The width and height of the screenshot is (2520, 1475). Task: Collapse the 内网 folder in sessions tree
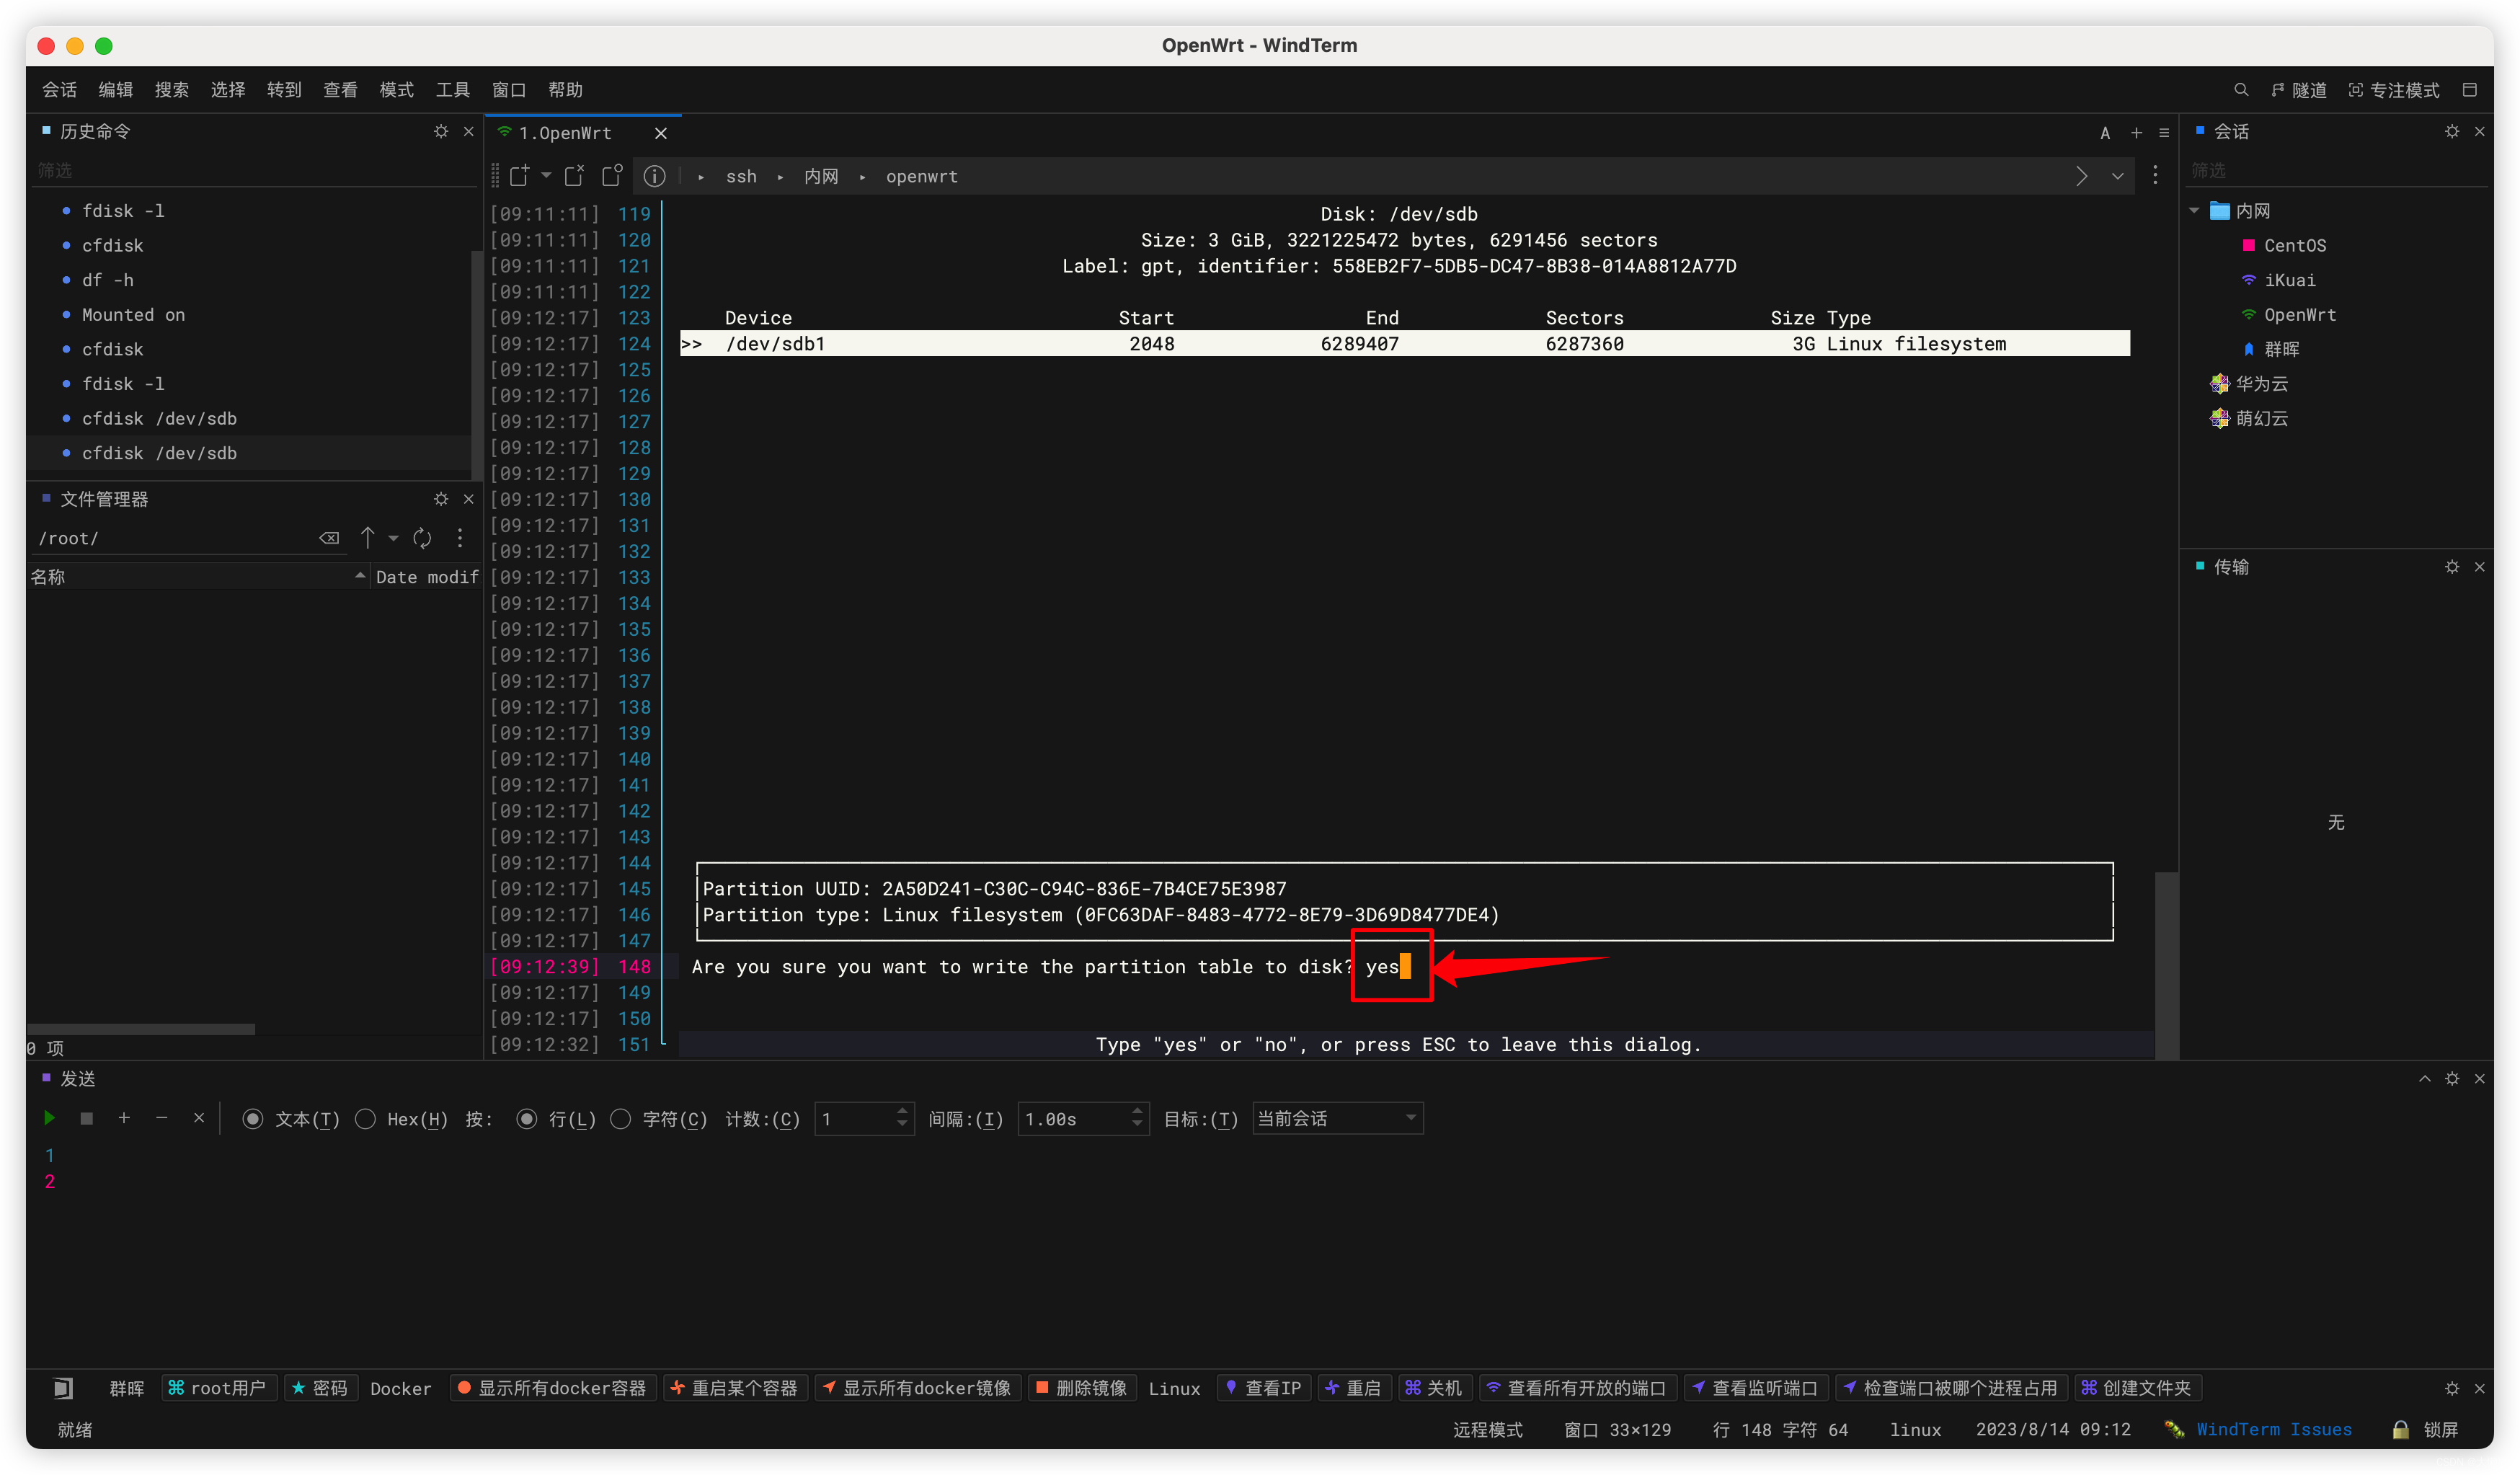tap(2194, 210)
